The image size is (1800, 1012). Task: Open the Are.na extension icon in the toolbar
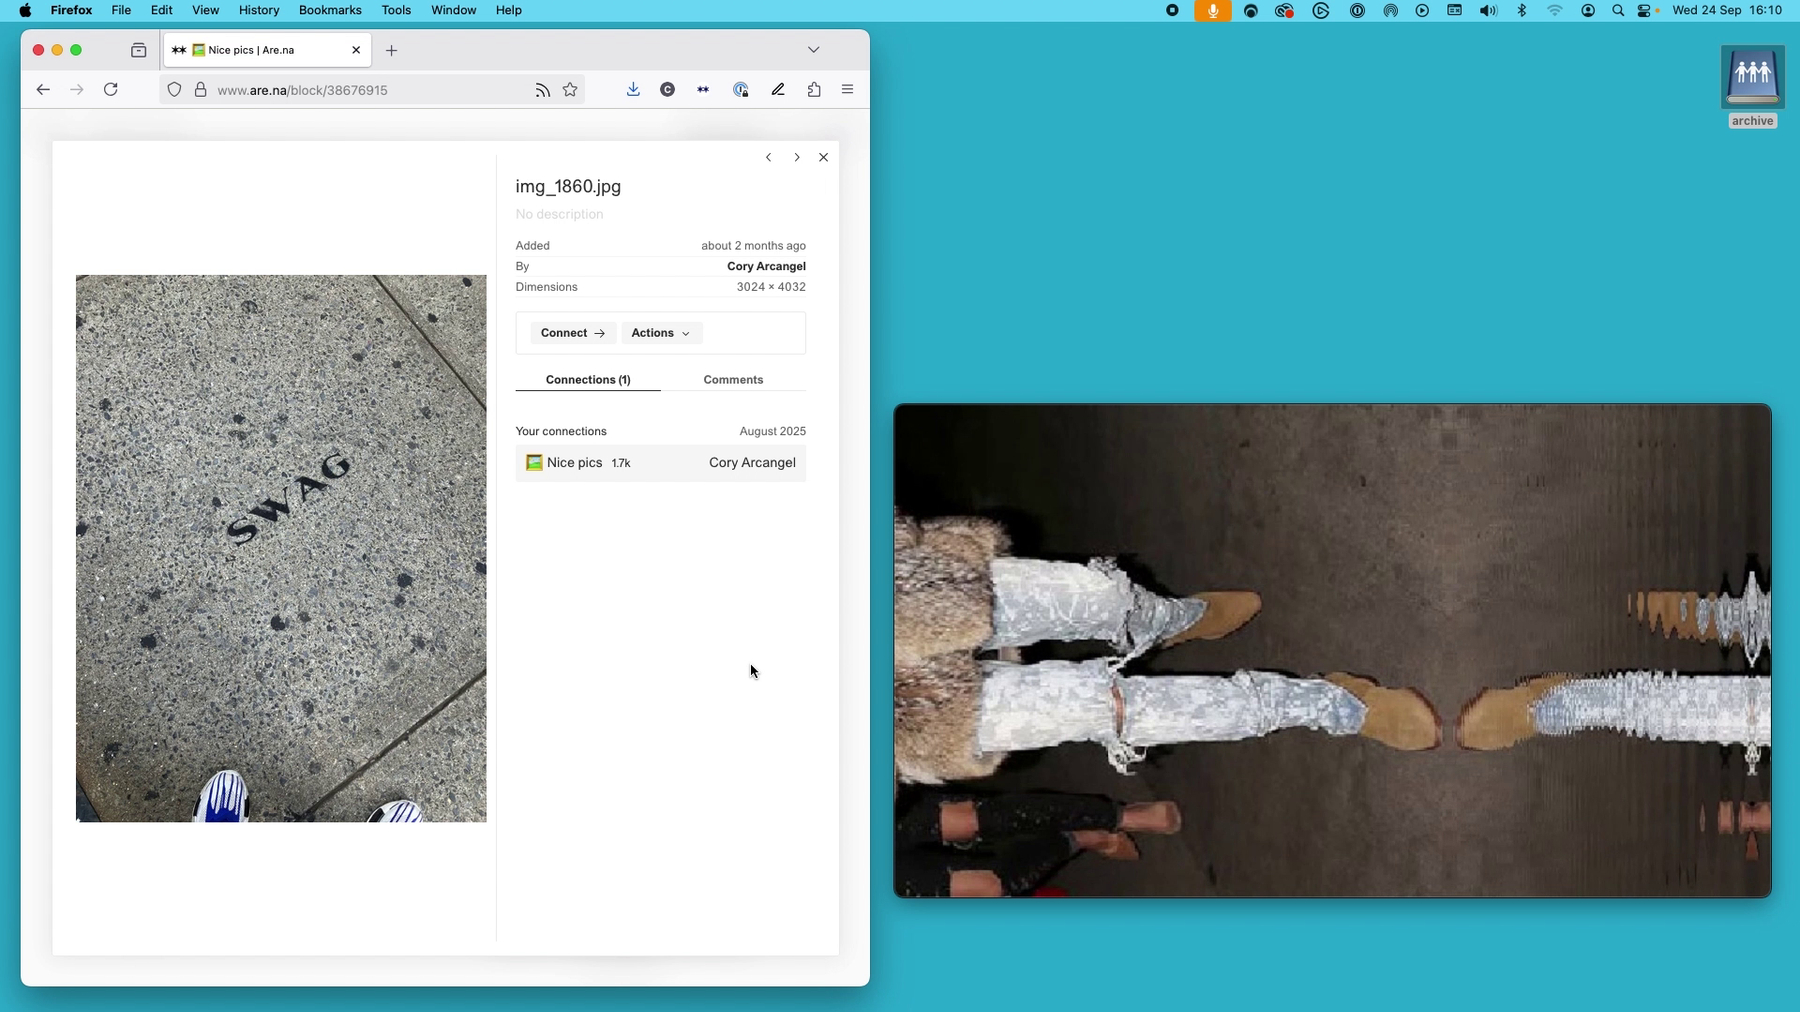click(x=703, y=90)
